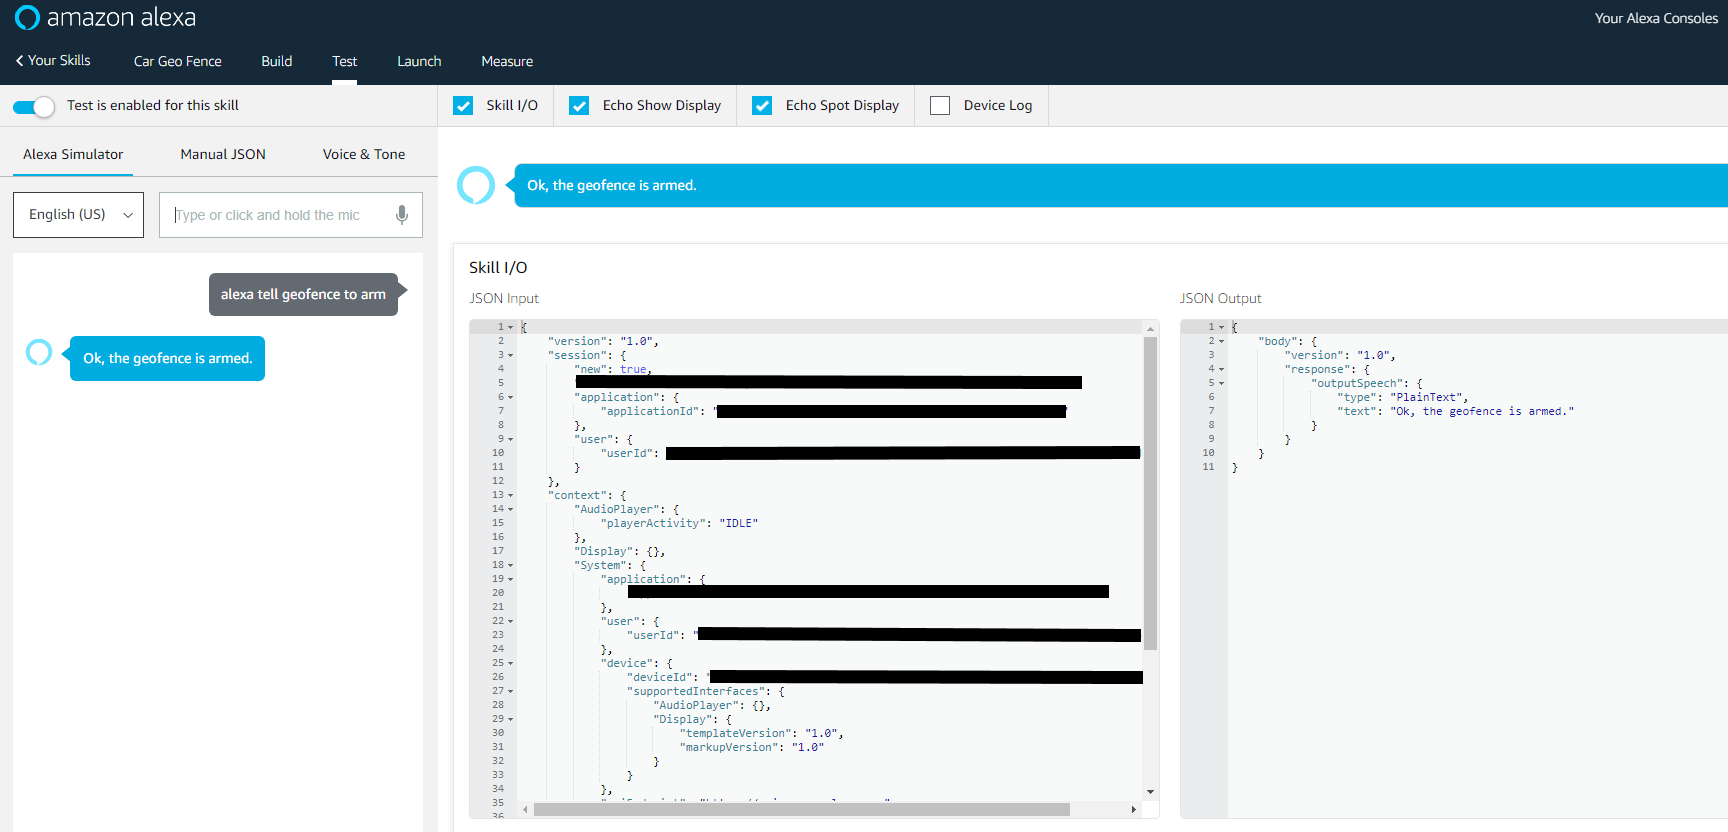Uncheck the Echo Show Display checkbox
Screen dimensions: 1728x832
click(579, 105)
